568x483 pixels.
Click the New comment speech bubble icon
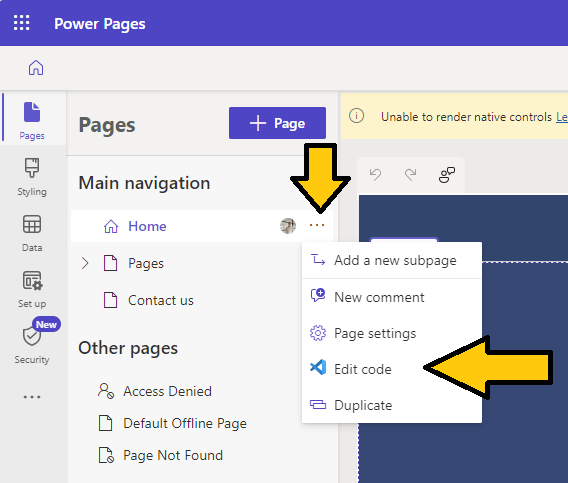point(318,295)
